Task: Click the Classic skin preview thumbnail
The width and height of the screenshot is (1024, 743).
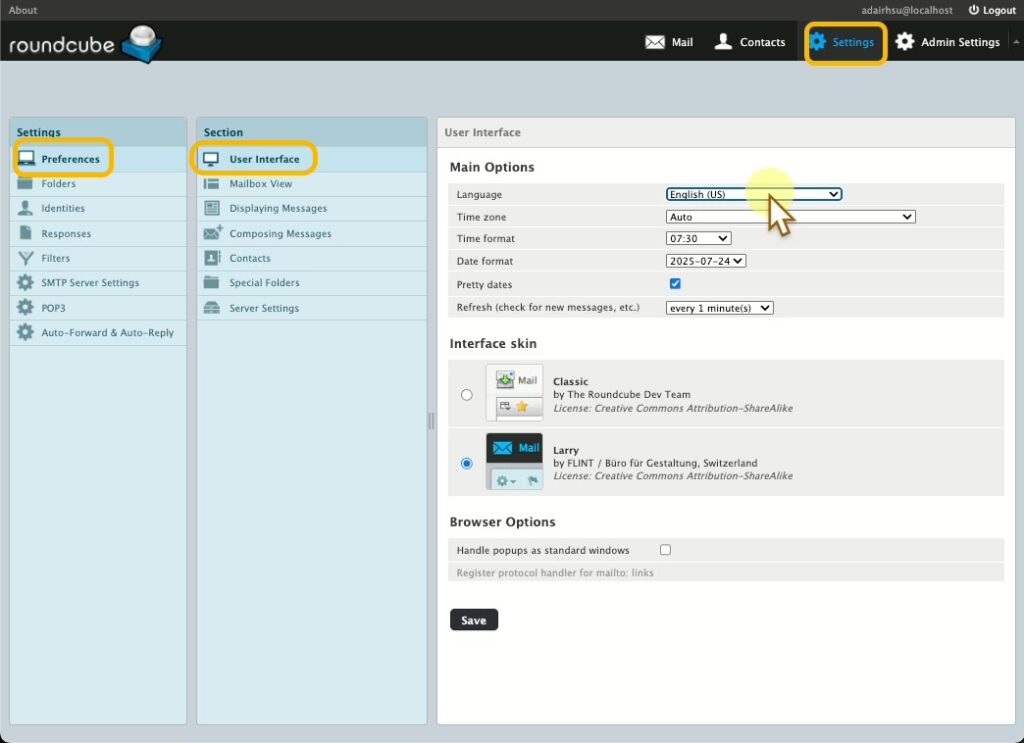Action: (514, 392)
